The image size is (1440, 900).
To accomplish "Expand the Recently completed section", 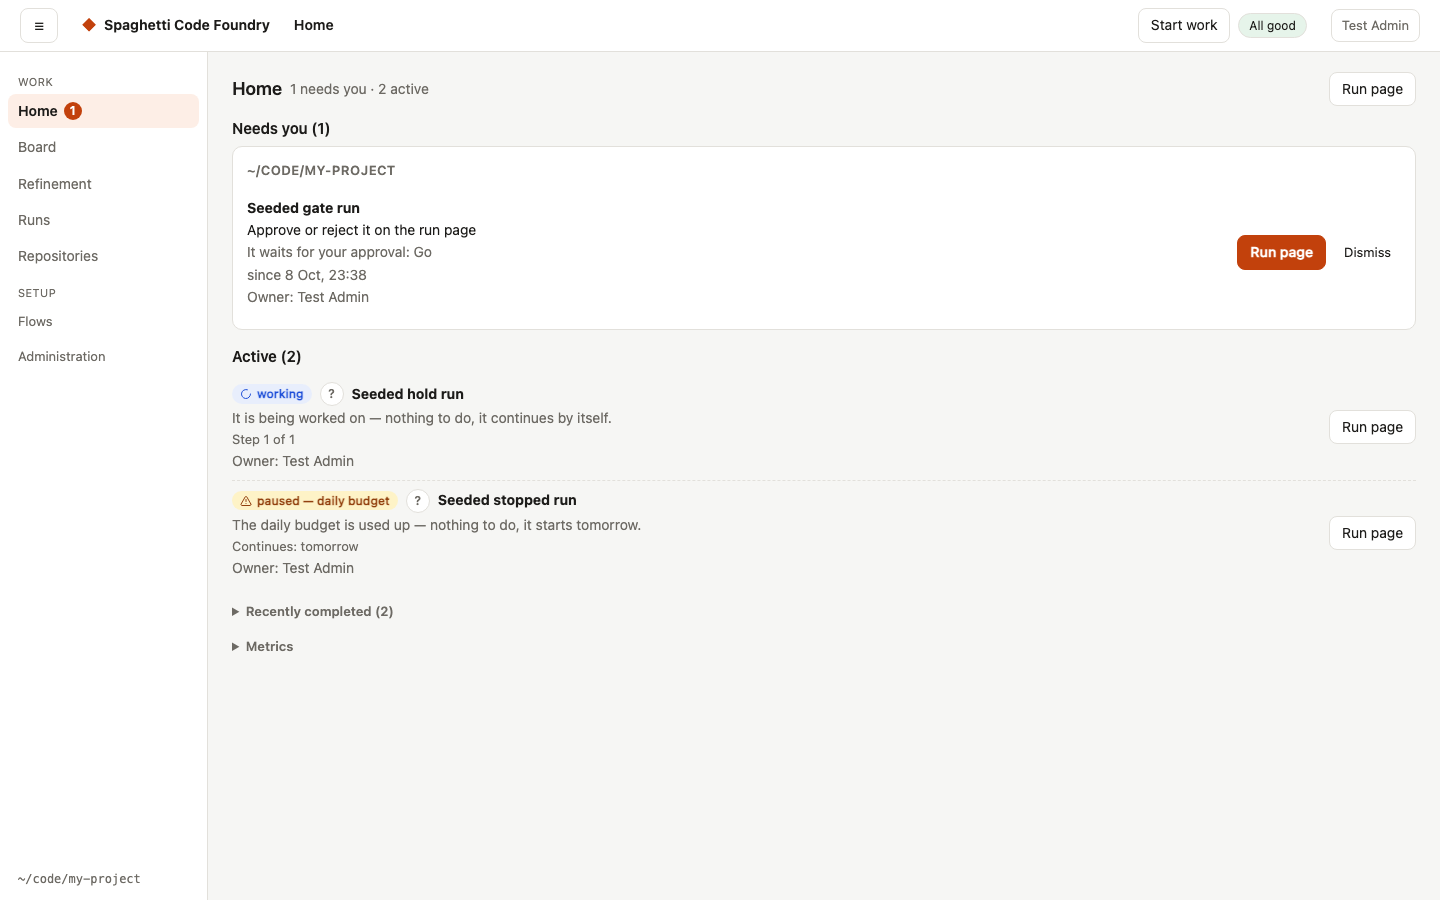I will pos(313,612).
